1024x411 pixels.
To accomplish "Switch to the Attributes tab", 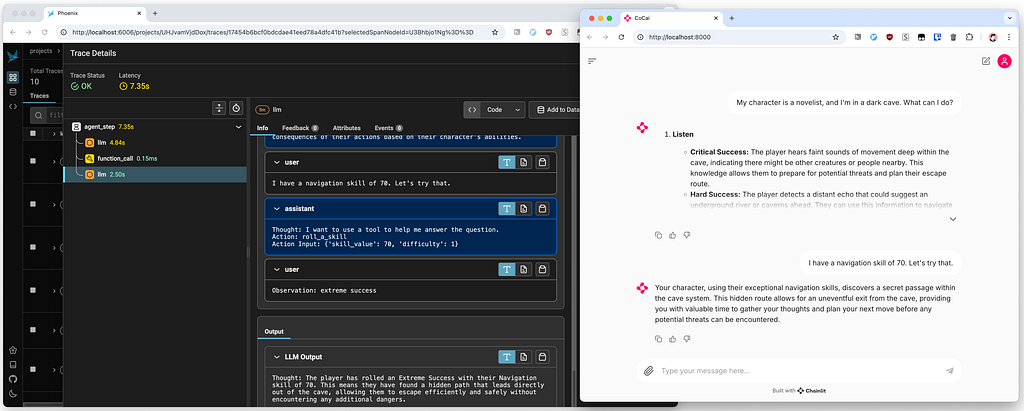I will point(346,128).
